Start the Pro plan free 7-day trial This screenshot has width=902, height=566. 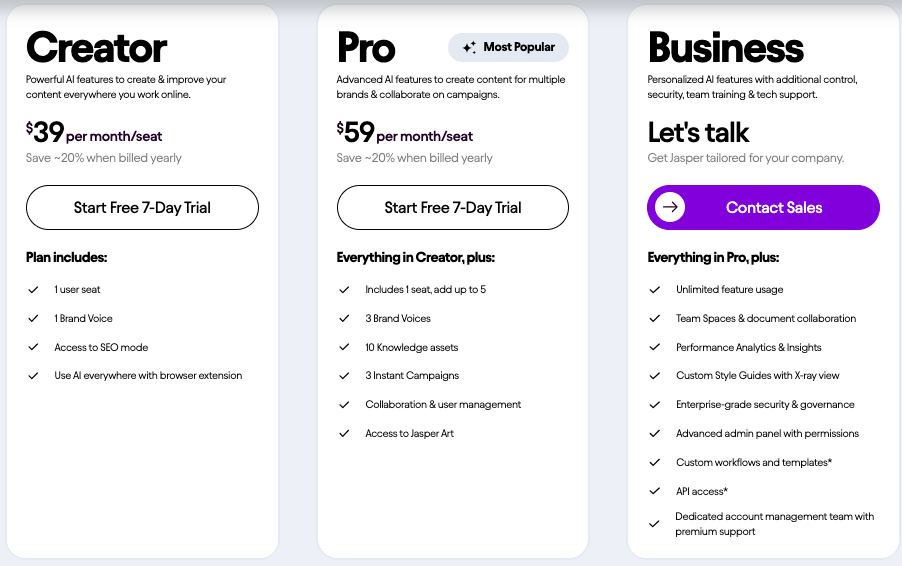(x=453, y=208)
